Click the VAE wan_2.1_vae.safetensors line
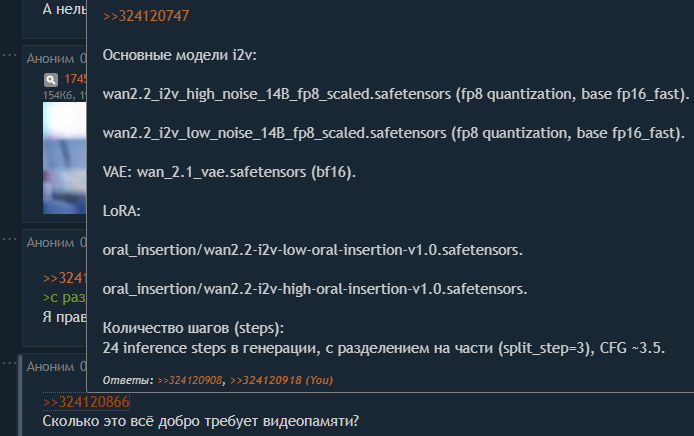The height and width of the screenshot is (436, 694). 229,172
